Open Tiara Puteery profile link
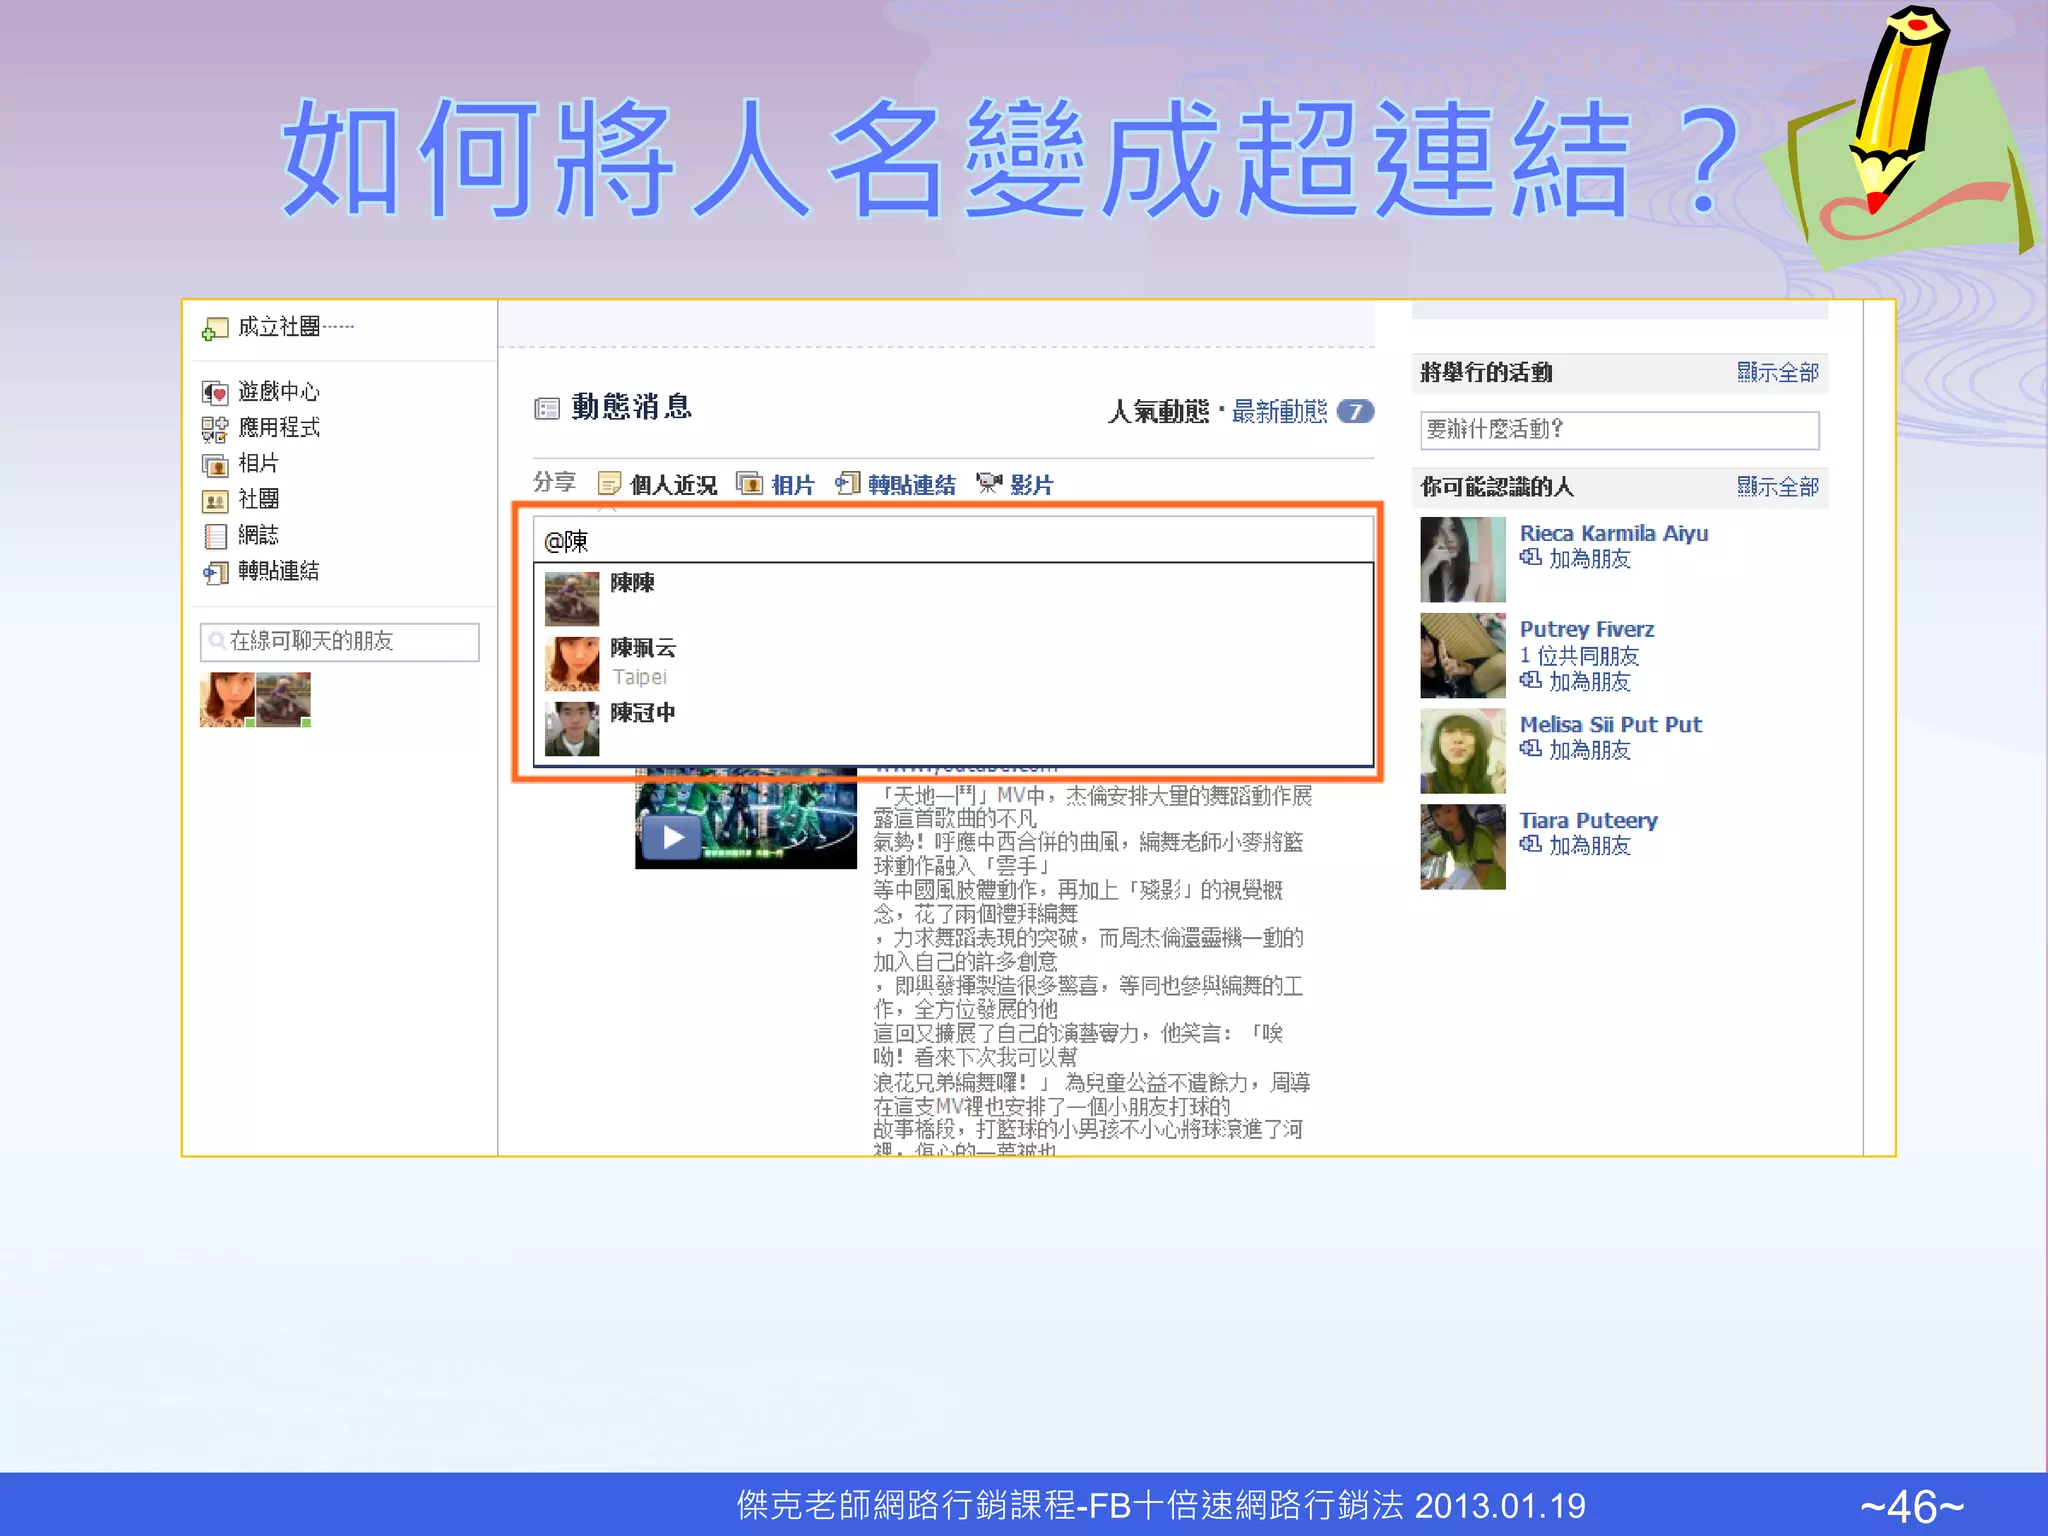The image size is (2048, 1536). tap(1588, 820)
